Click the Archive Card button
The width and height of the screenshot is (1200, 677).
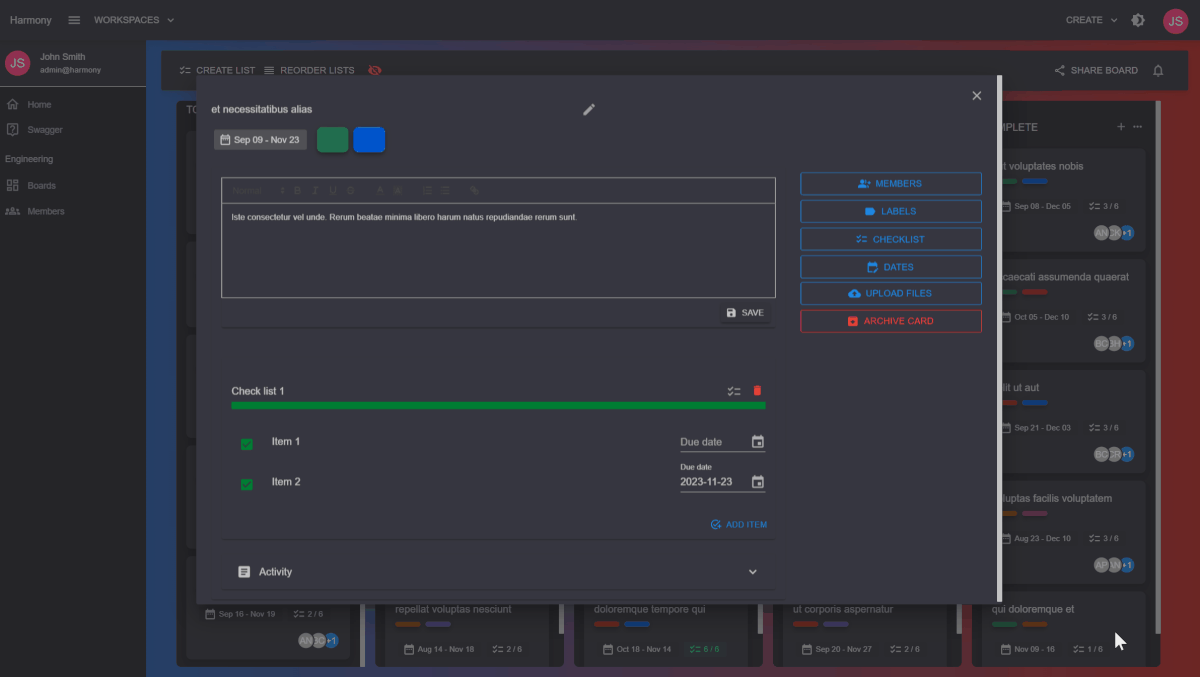pyautogui.click(x=890, y=321)
